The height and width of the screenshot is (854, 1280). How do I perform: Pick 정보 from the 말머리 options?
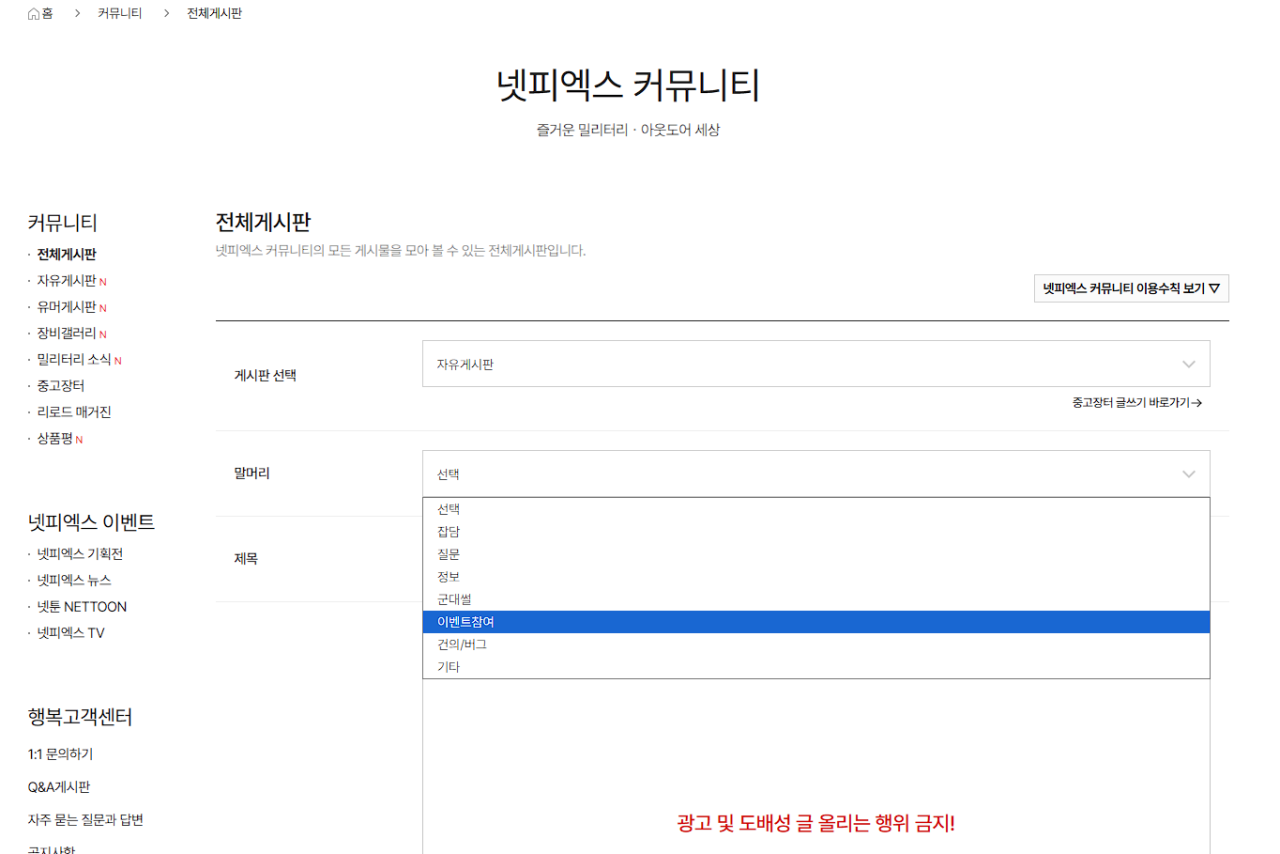[x=449, y=577]
